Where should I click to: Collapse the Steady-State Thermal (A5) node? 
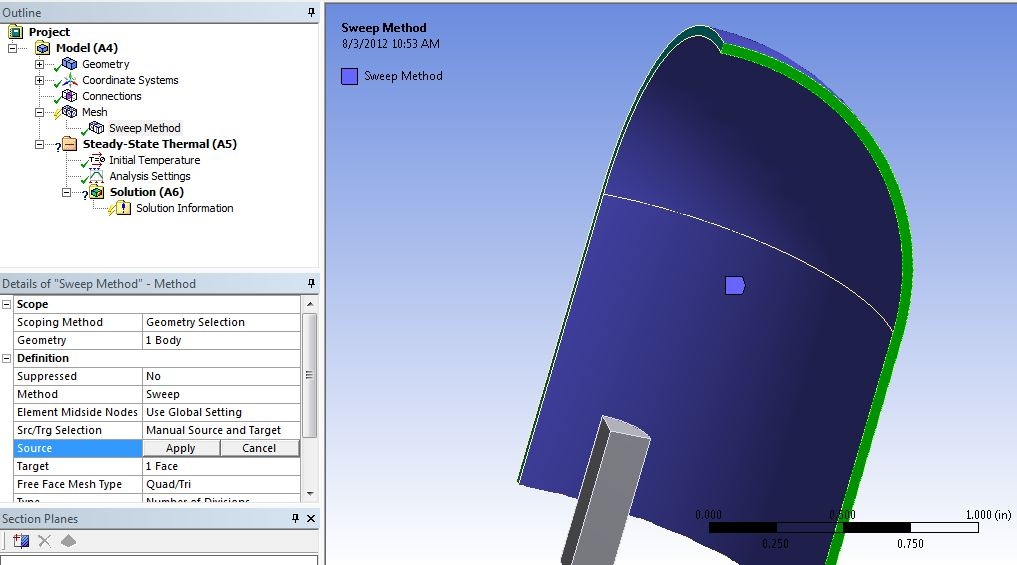(x=39, y=145)
